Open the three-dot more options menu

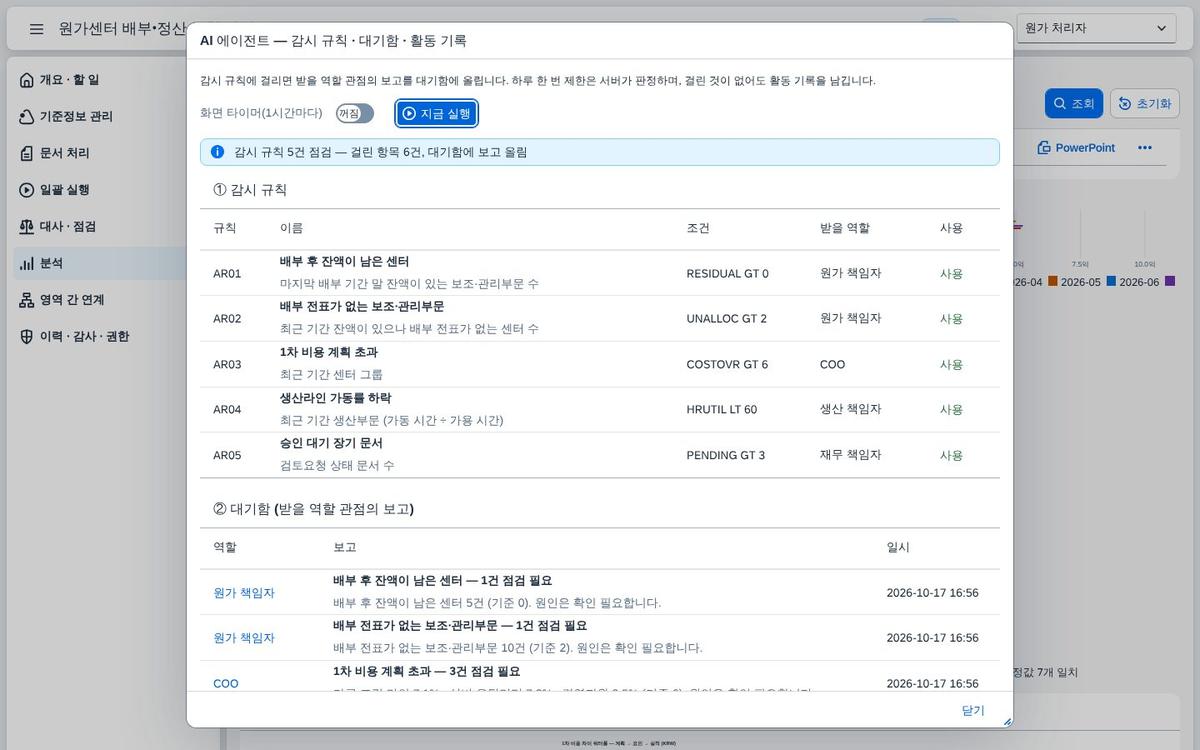point(1145,147)
